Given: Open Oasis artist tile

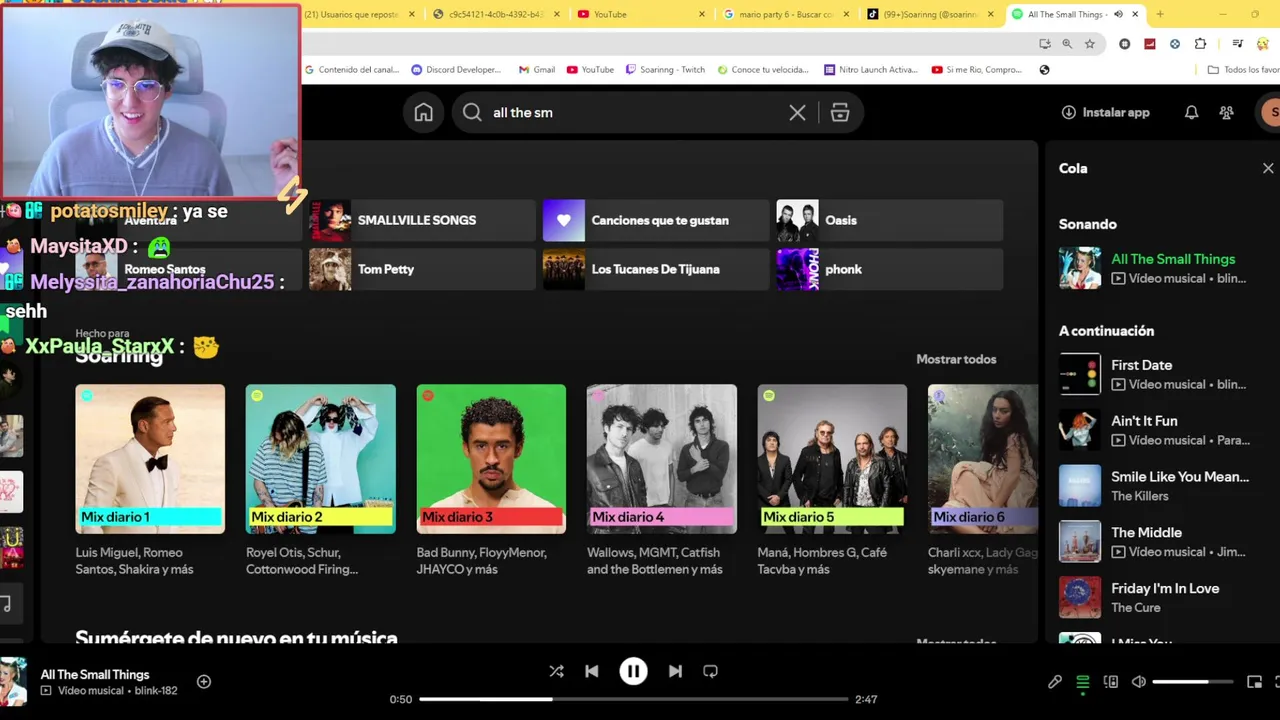Looking at the screenshot, I should [x=890, y=220].
